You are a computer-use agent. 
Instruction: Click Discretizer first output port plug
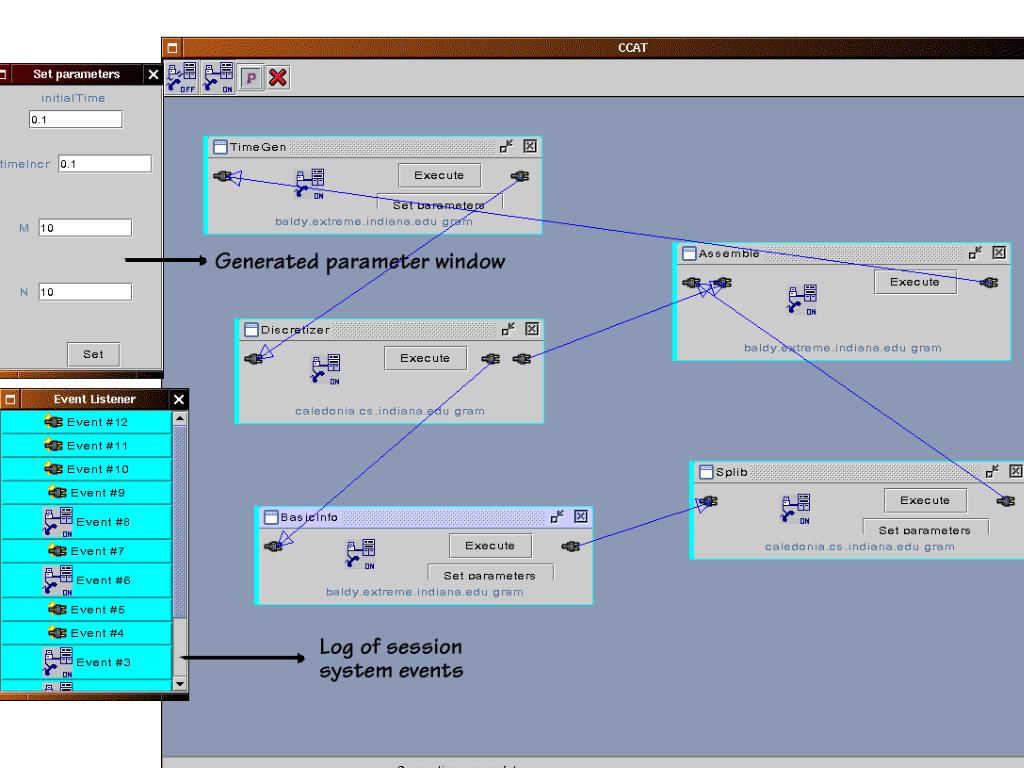point(490,359)
